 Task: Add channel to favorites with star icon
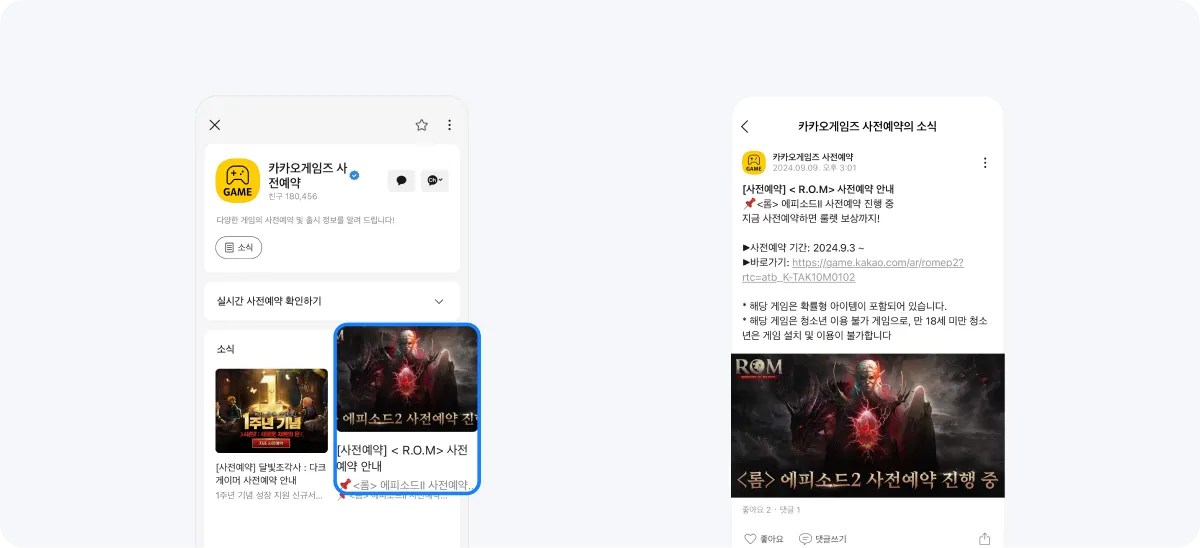click(x=422, y=125)
